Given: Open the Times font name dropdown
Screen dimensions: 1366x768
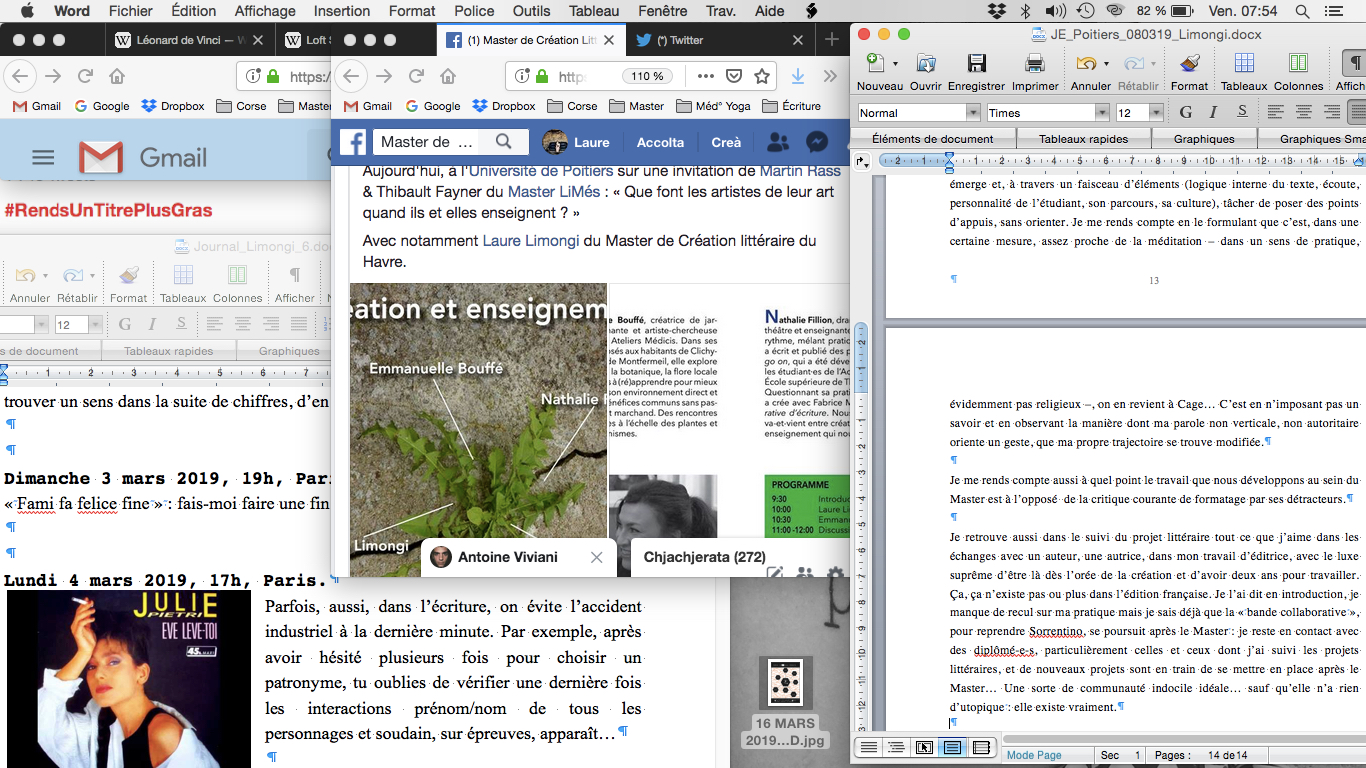Looking at the screenshot, I should click(x=1101, y=113).
